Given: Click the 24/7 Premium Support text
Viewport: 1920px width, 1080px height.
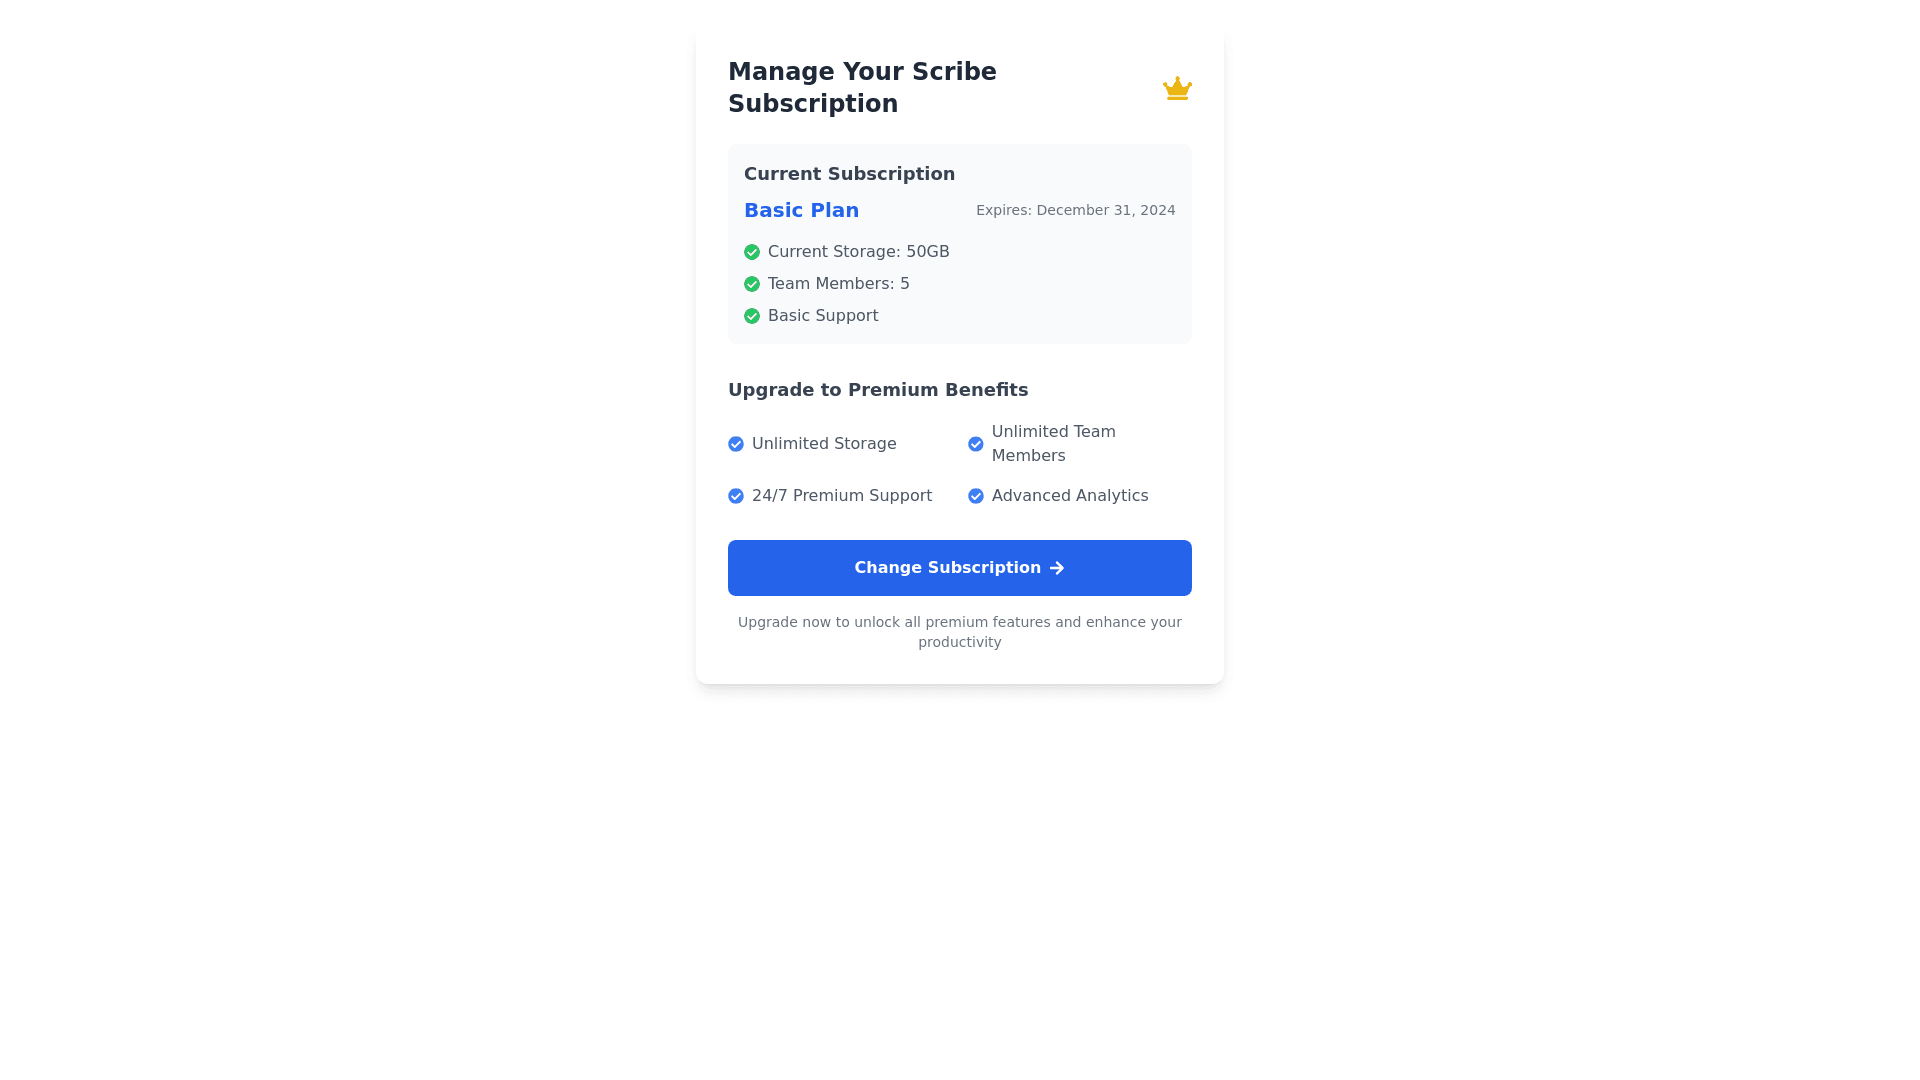Looking at the screenshot, I should (842, 496).
